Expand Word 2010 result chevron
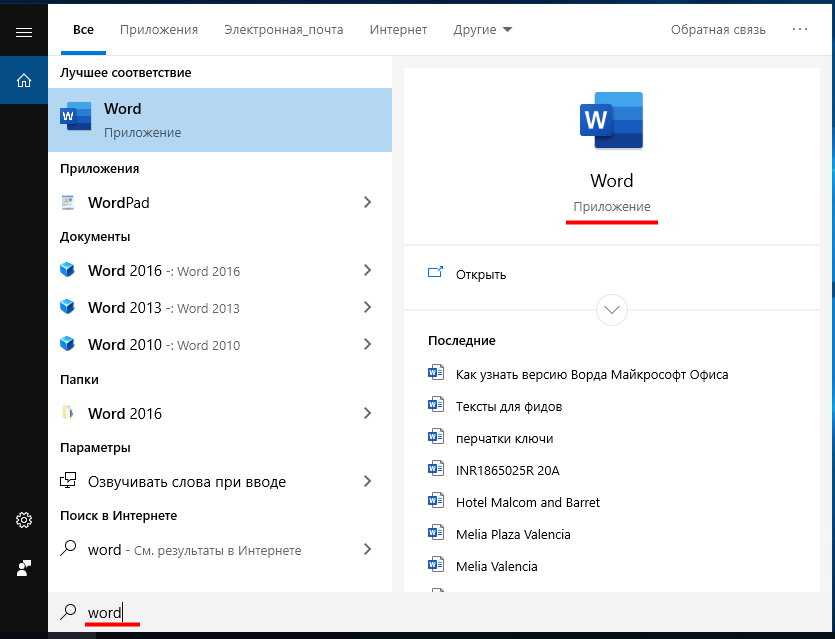The height and width of the screenshot is (639, 835). 367,345
